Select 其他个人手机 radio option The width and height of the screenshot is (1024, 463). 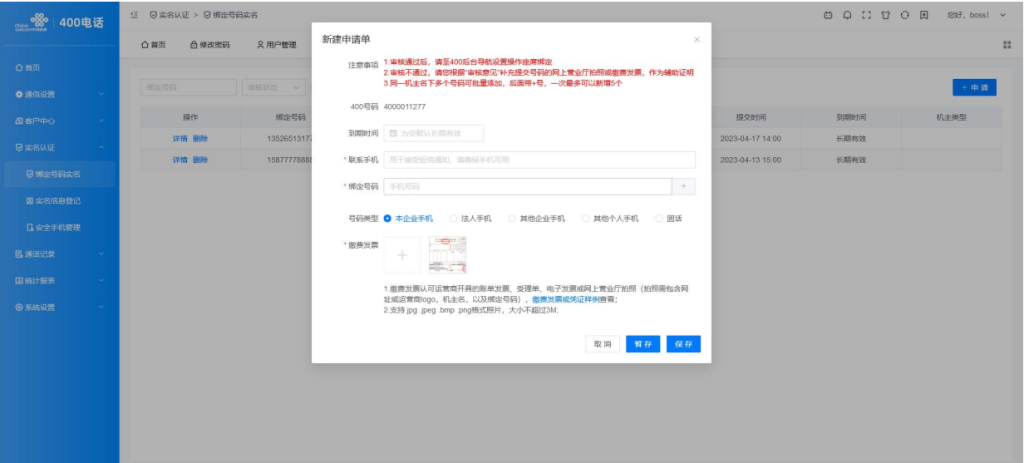(610, 219)
